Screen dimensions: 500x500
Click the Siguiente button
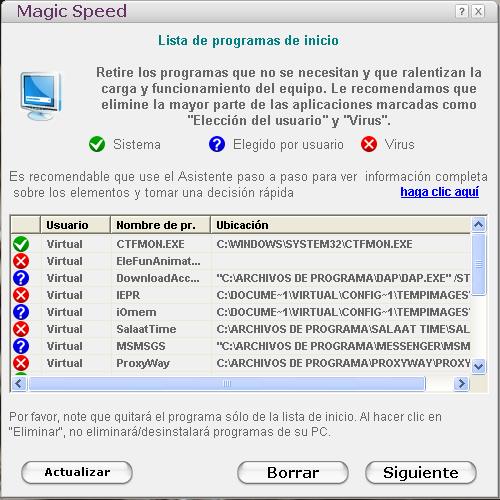(x=421, y=473)
